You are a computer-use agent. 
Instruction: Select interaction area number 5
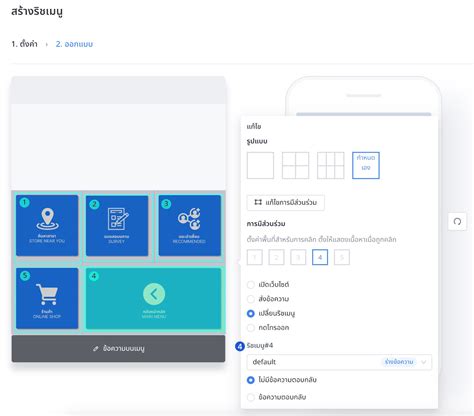342,257
